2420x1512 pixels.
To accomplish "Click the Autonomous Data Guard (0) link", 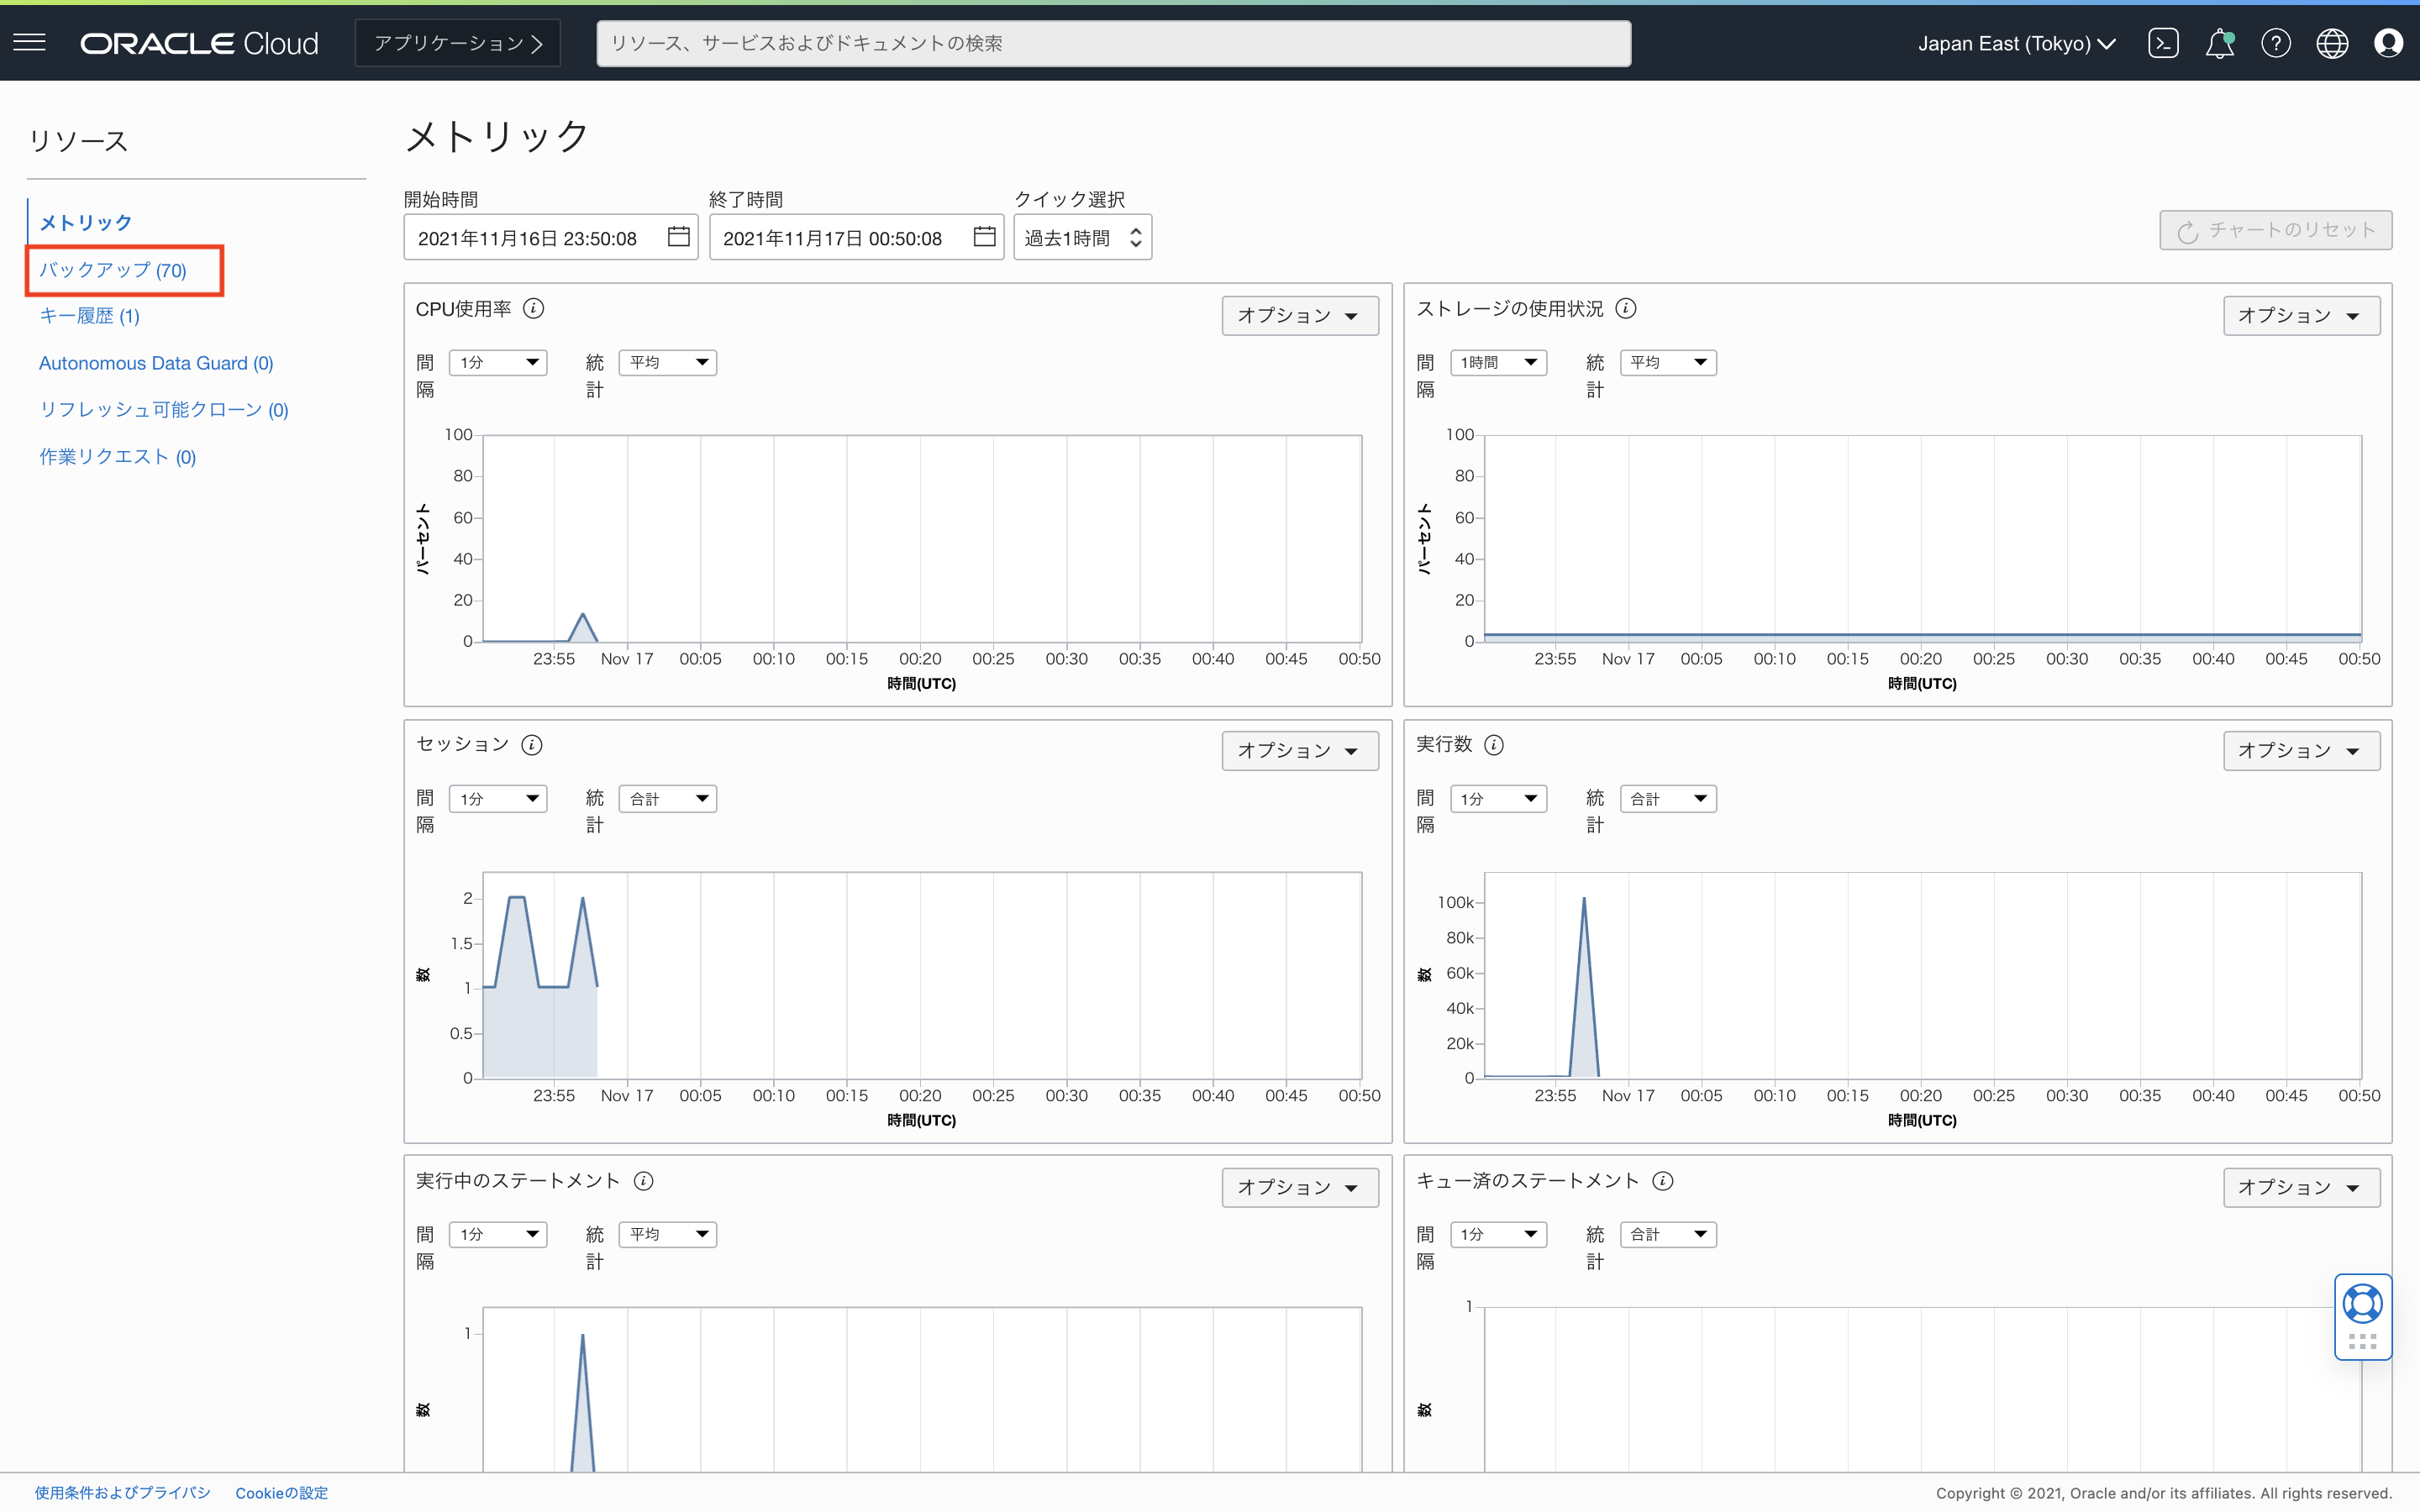I will click(x=156, y=363).
